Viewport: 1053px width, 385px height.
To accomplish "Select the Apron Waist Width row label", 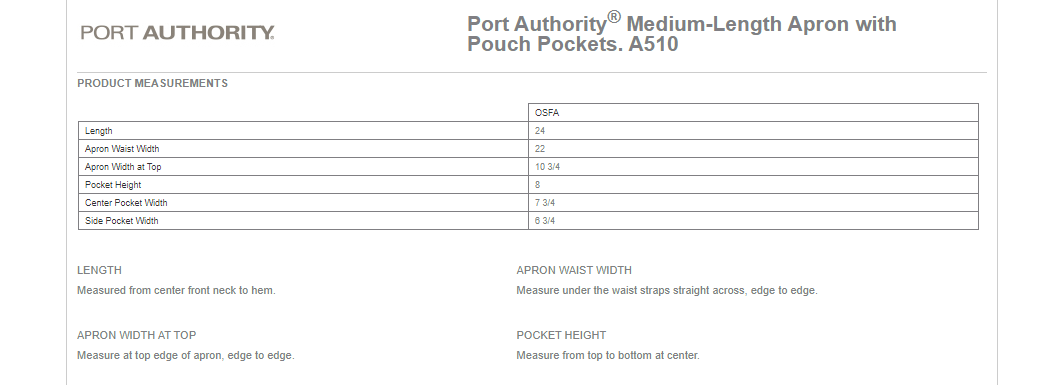I will click(122, 149).
